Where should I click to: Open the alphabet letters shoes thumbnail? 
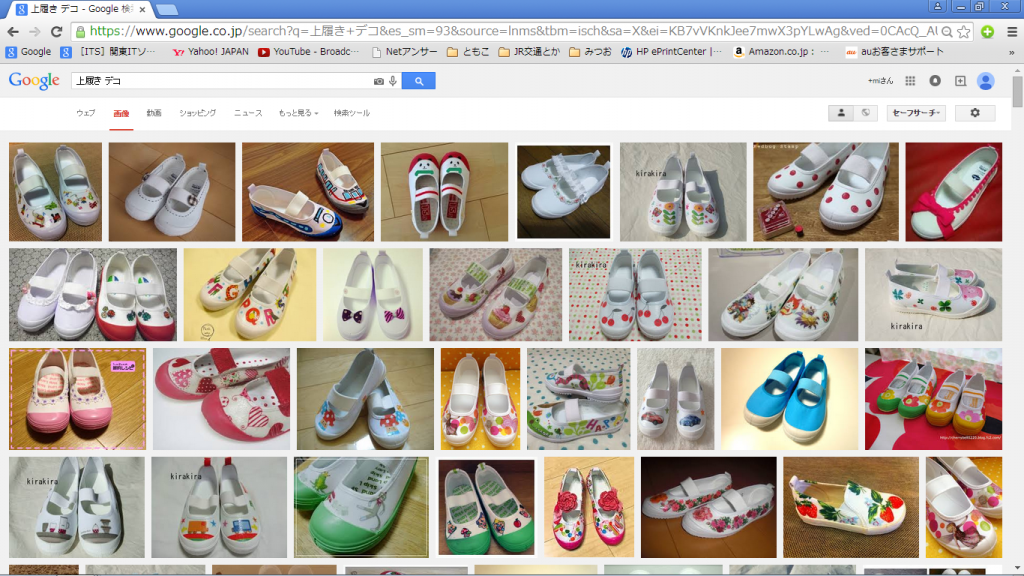coord(249,295)
